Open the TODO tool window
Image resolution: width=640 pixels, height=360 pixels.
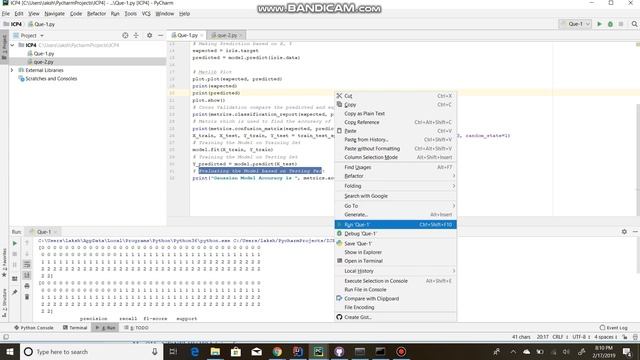(136, 328)
